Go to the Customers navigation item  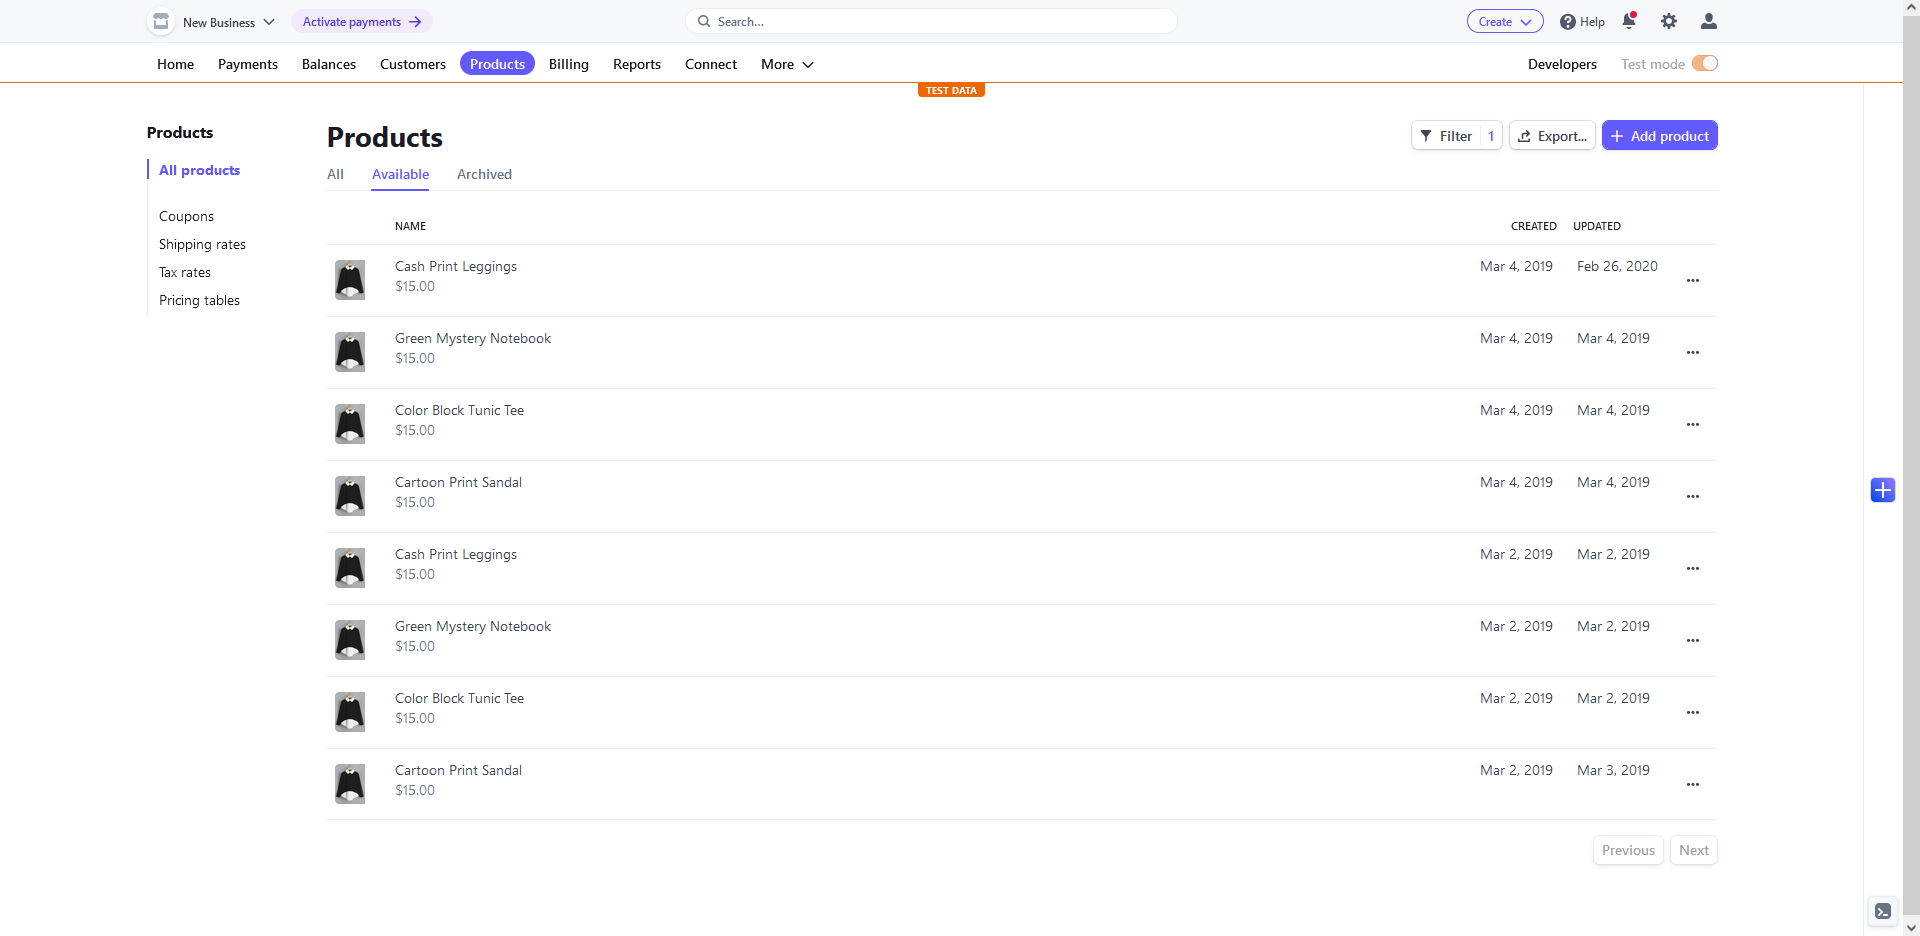pos(413,64)
